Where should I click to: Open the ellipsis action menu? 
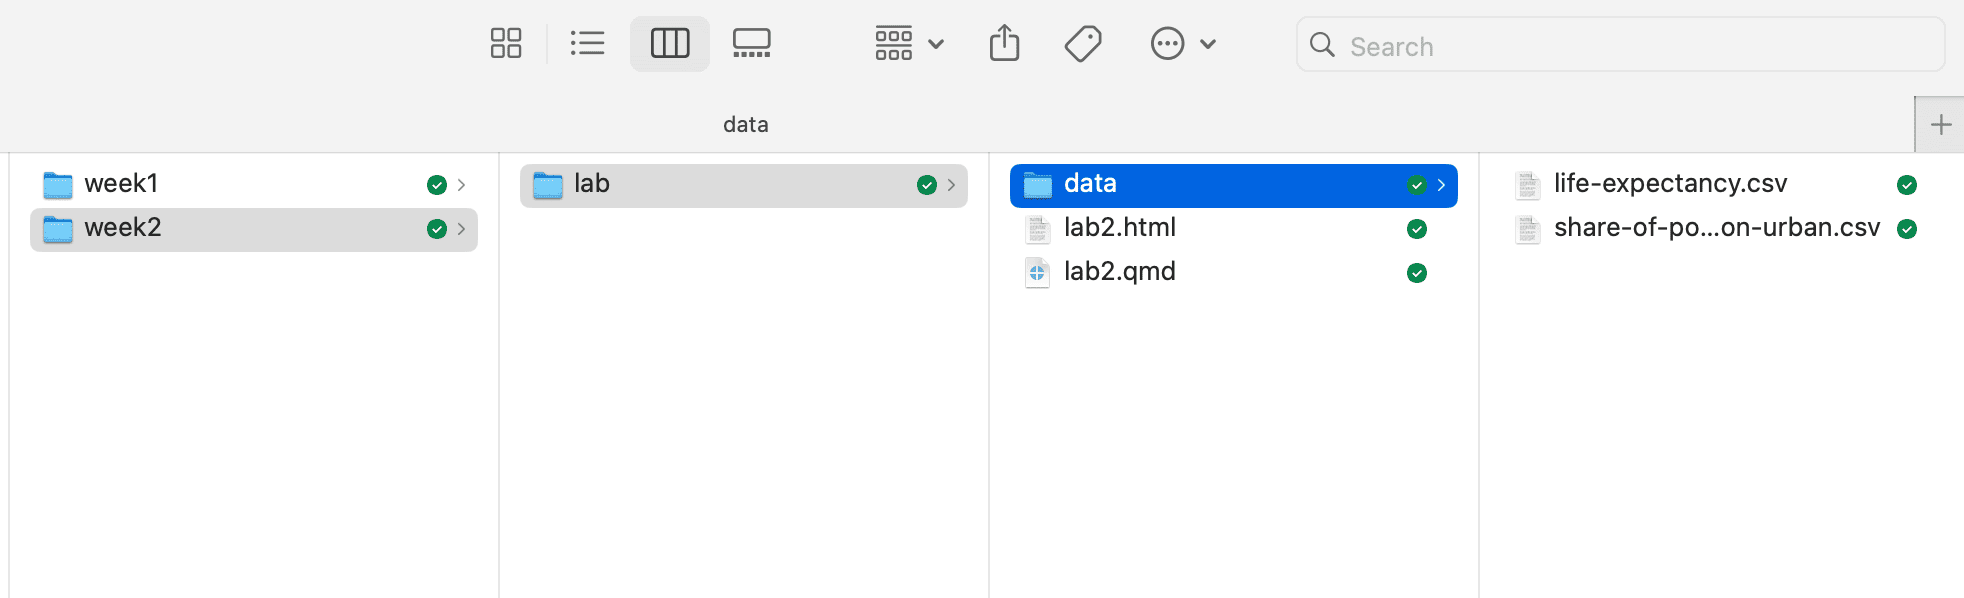coord(1182,43)
